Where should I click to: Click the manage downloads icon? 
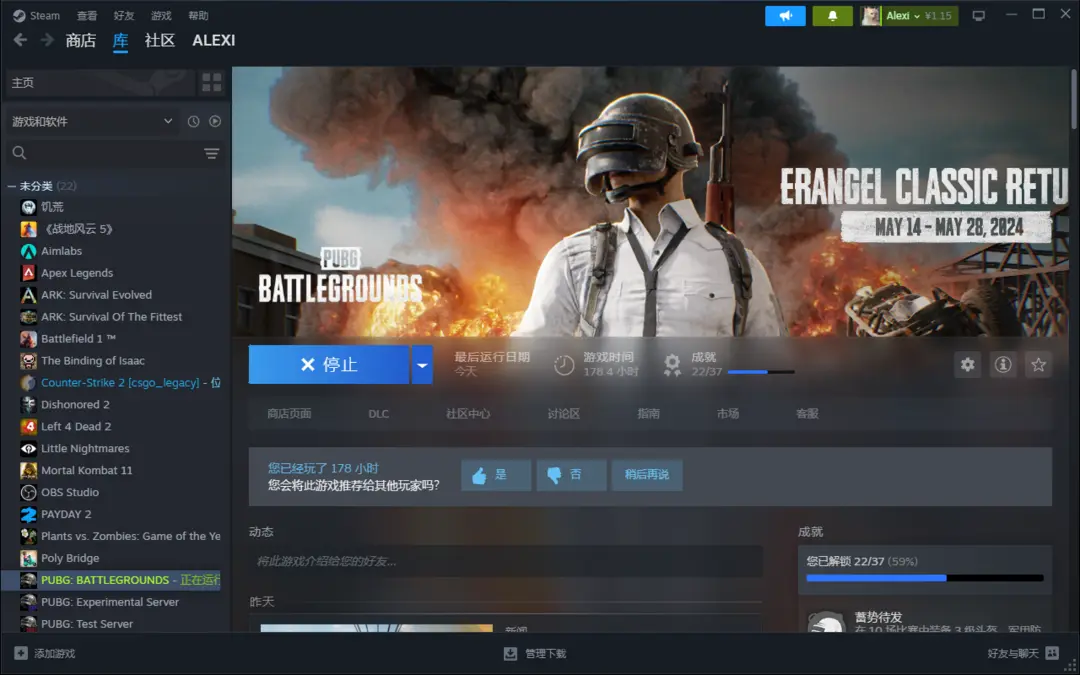(510, 653)
